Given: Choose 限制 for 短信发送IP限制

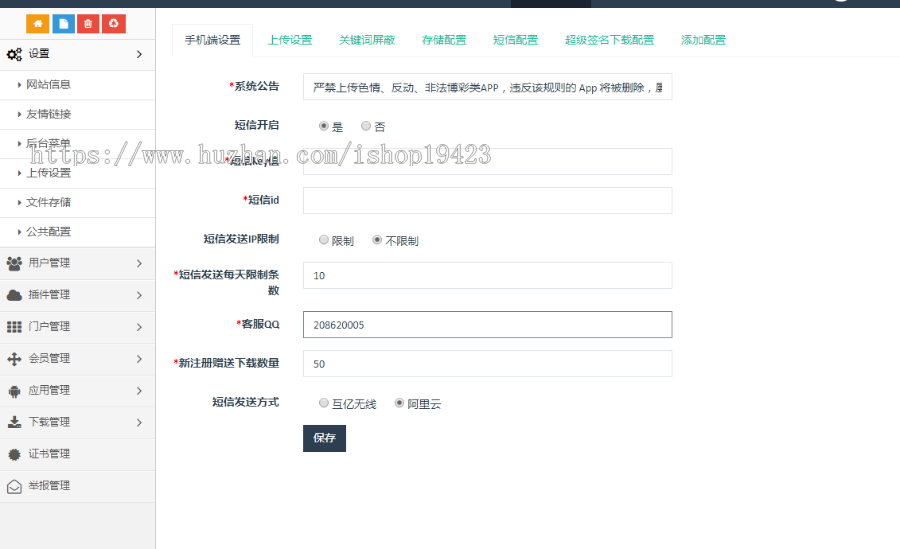Looking at the screenshot, I should coord(324,239).
